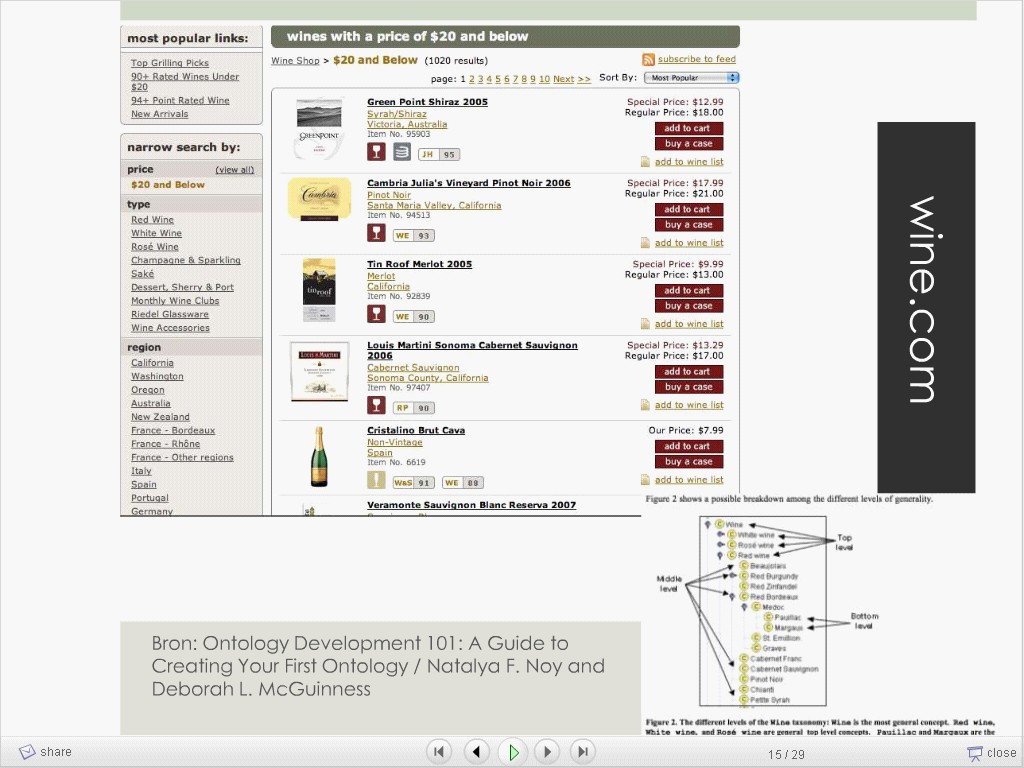Open Veramonte Sauvignon Blanc Reserva 2007
This screenshot has width=1024, height=768.
[472, 505]
